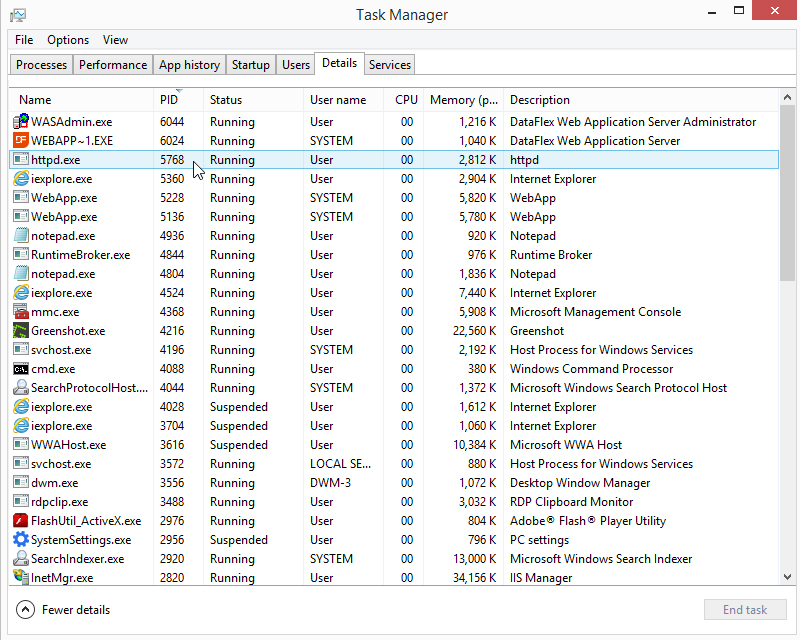
Task: Click the Task Manager title bar icon
Action: [x=18, y=15]
